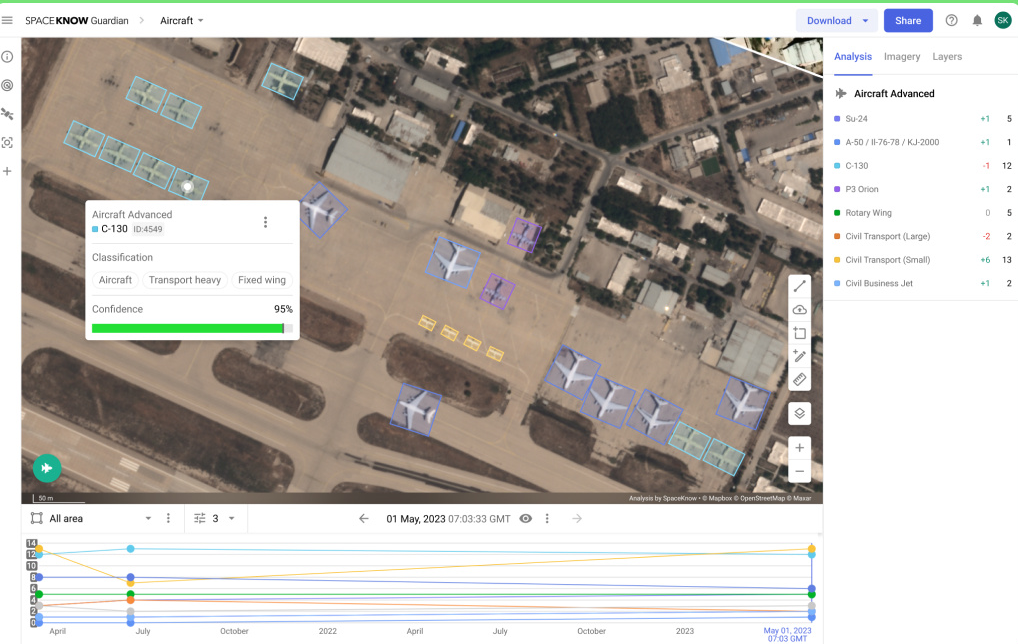
Task: Click the Share button
Action: 908,21
